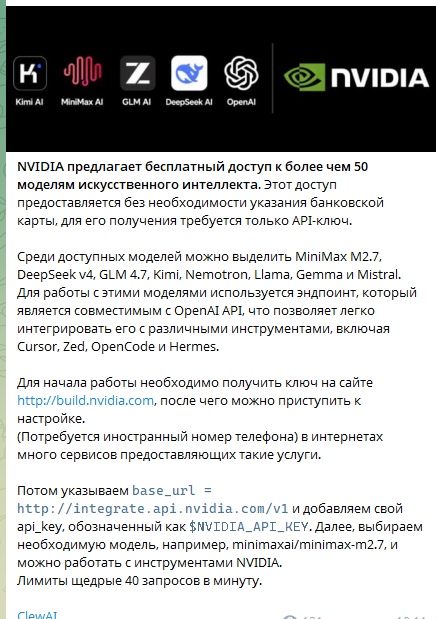Screen dimensions: 436x619
Task: Click the "MiniMax AI" caption label
Action: point(82,102)
